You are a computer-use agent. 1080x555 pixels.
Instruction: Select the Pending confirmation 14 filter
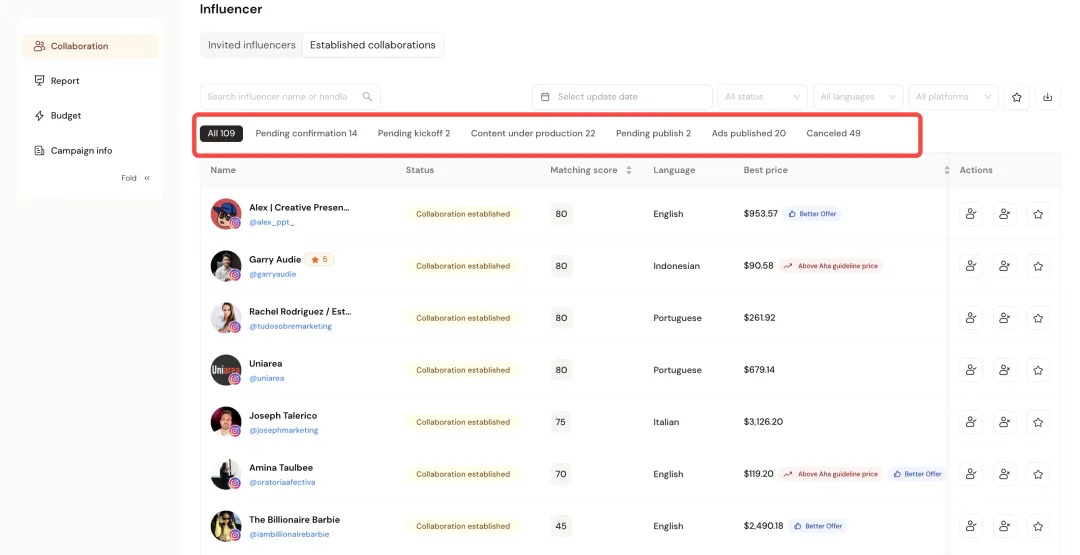tap(306, 133)
